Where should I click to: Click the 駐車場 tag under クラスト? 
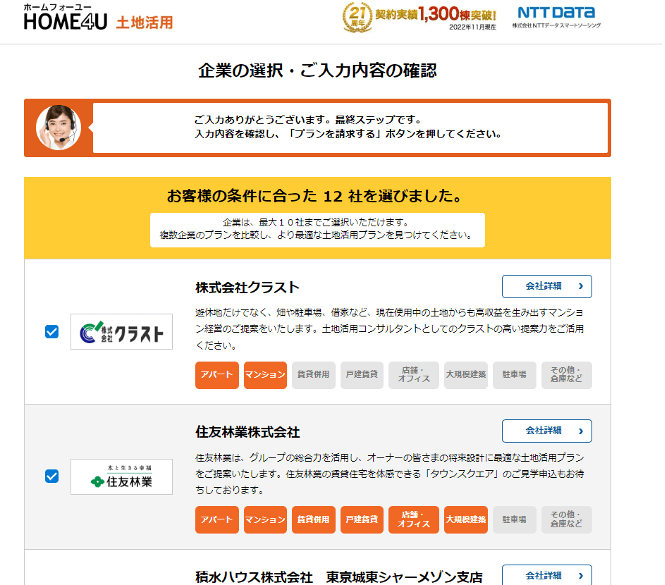[514, 375]
